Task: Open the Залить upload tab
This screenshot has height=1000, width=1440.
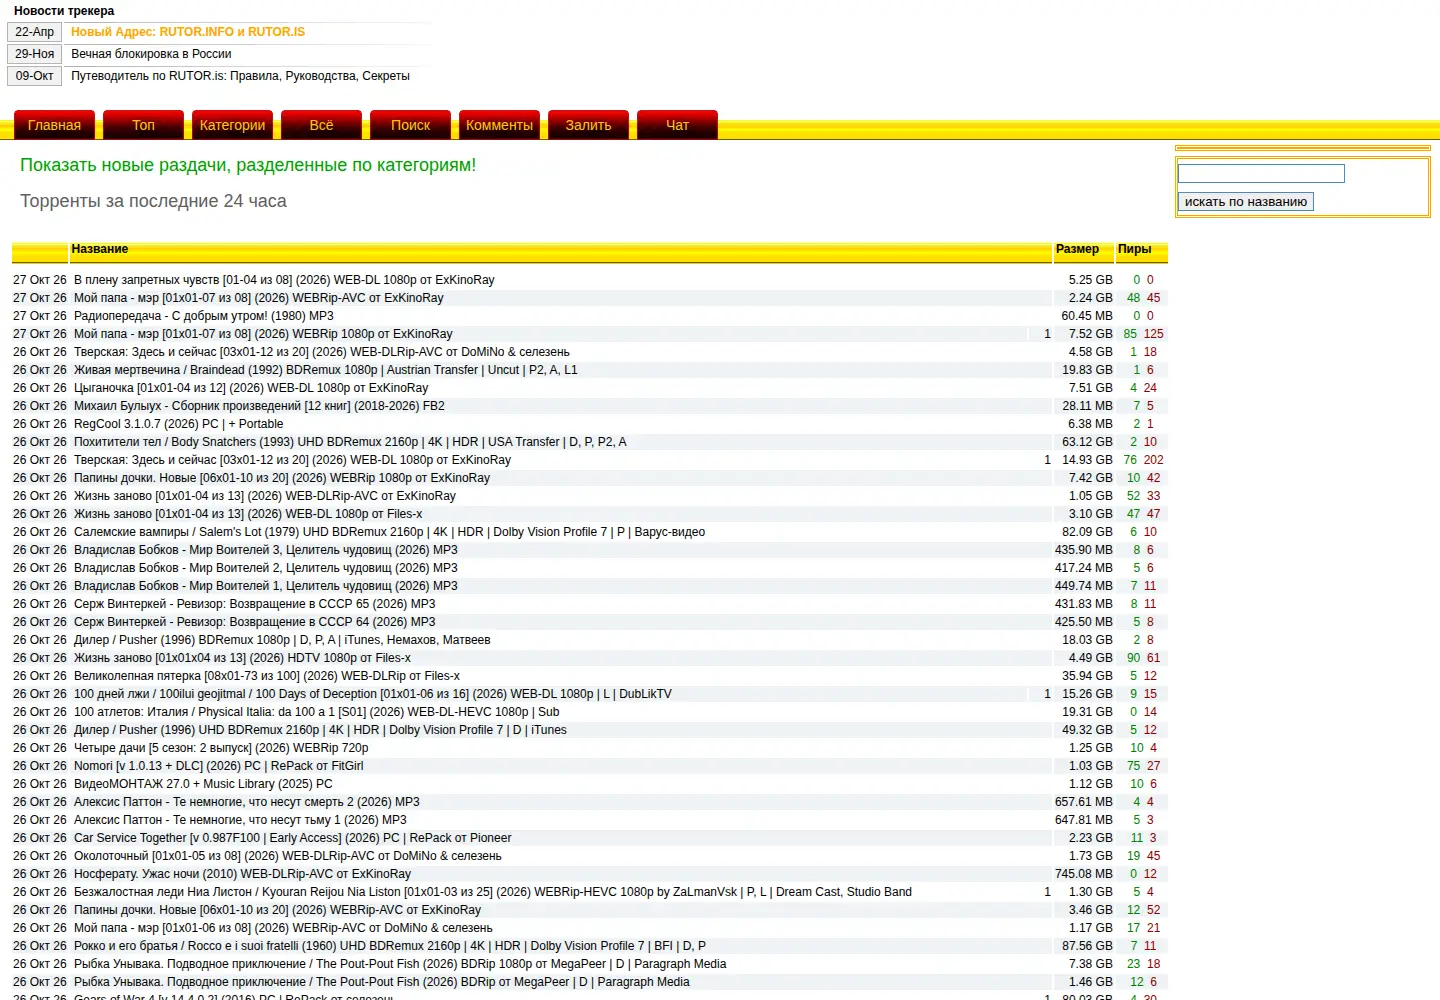Action: point(588,125)
